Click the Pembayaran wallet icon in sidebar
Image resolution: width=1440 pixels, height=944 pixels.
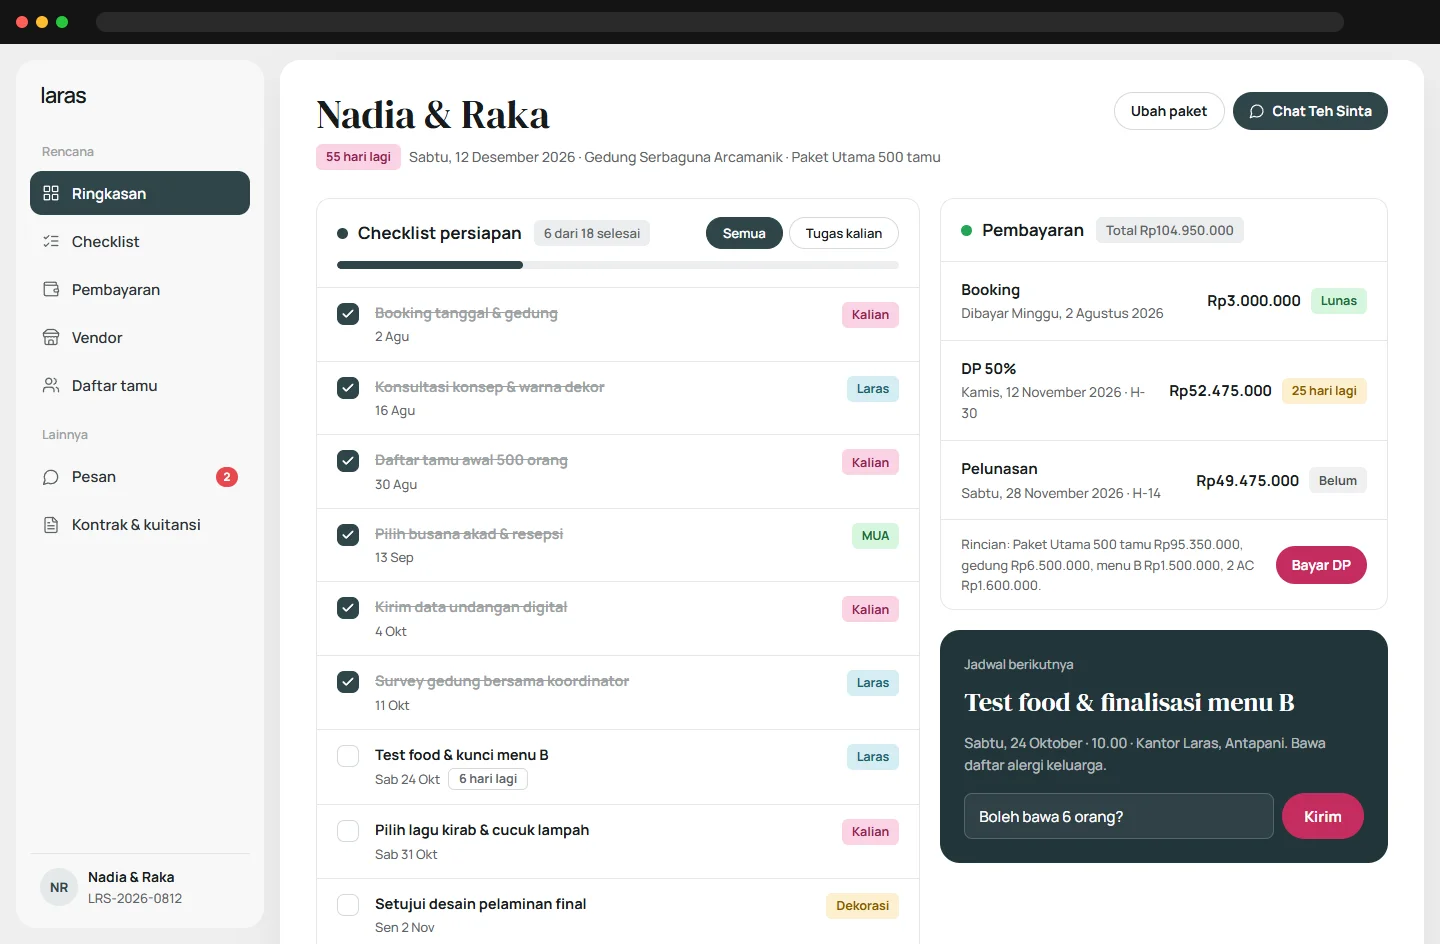[x=51, y=289]
